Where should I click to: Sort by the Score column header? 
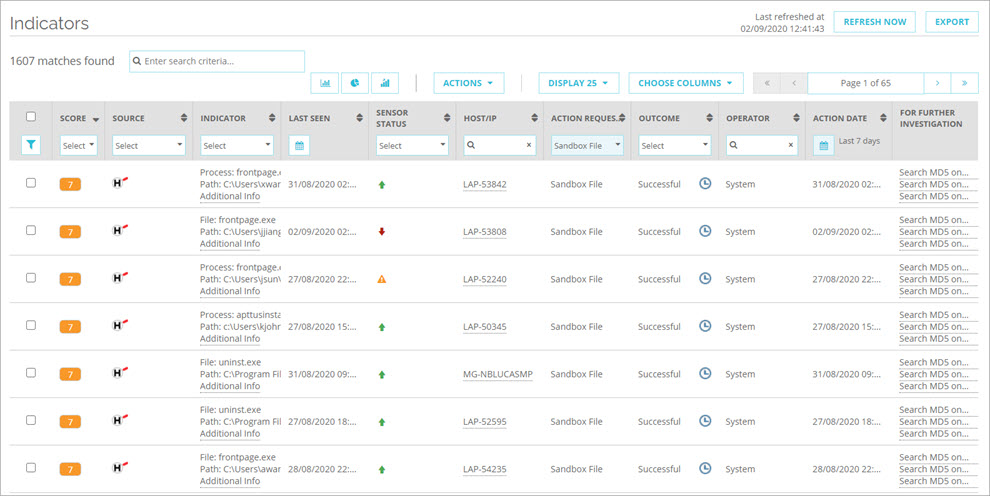pos(78,118)
